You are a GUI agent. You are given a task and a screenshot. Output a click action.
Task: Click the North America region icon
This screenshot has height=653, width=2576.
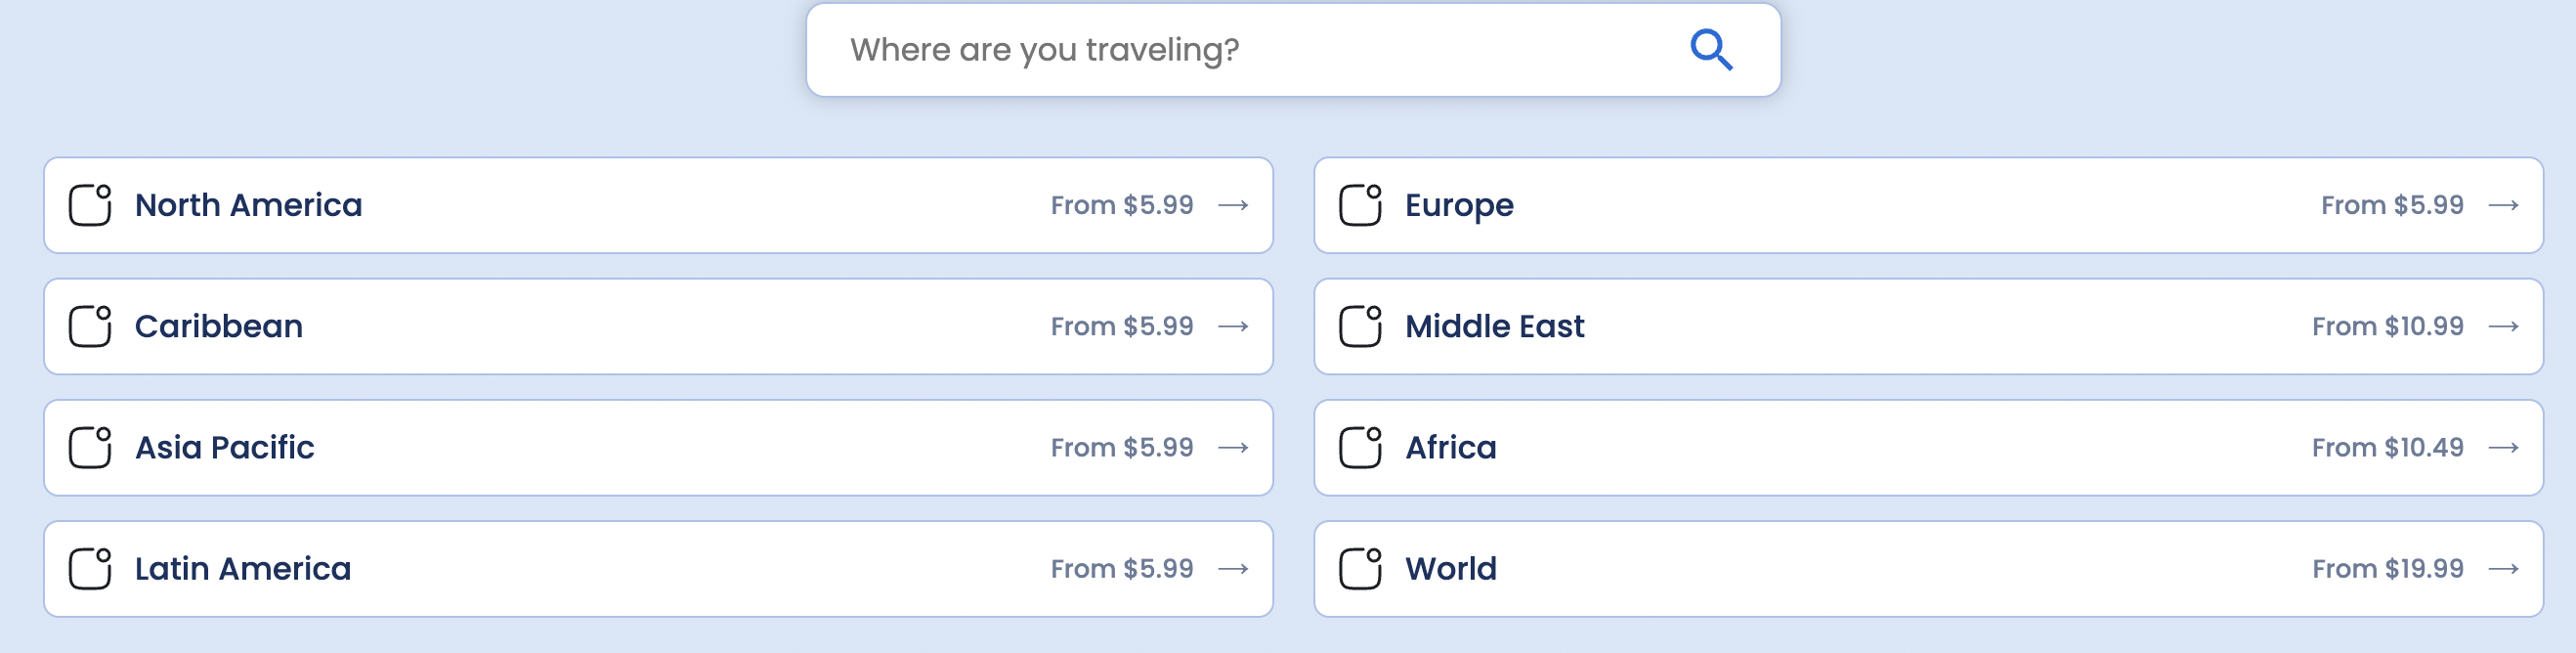click(90, 205)
